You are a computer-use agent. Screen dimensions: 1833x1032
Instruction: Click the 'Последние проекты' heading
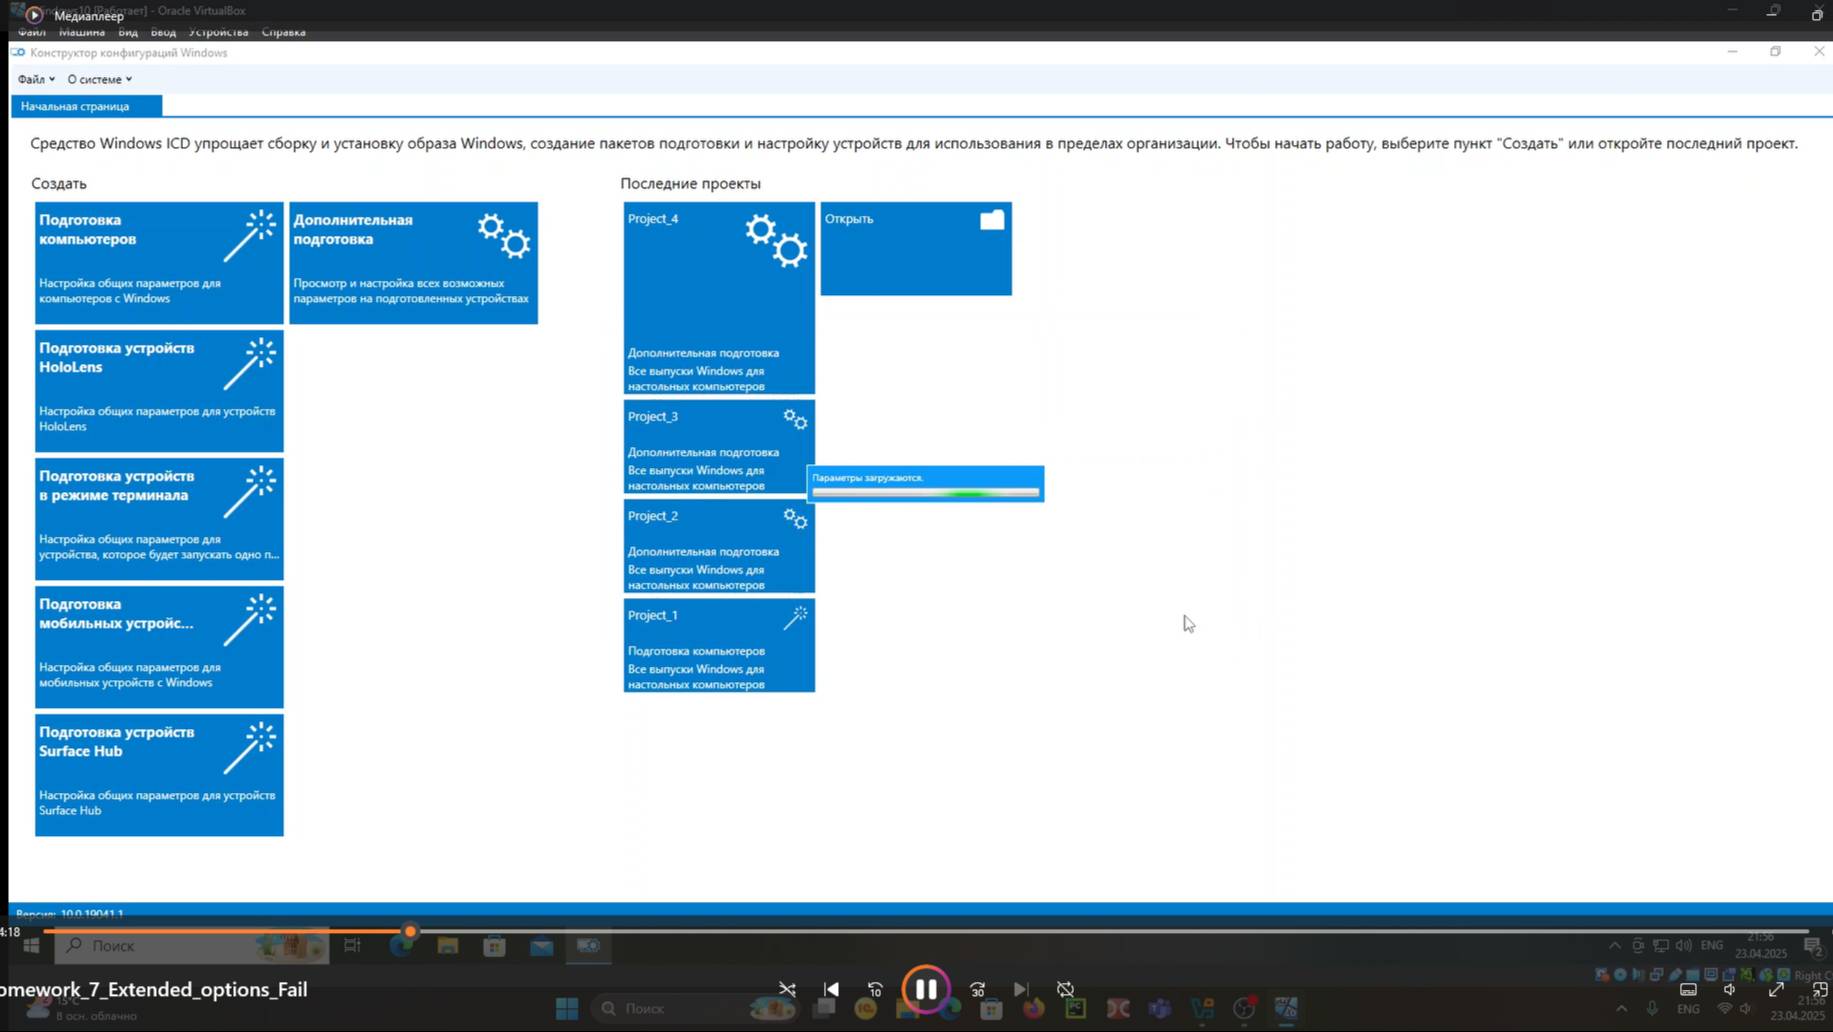(x=690, y=183)
